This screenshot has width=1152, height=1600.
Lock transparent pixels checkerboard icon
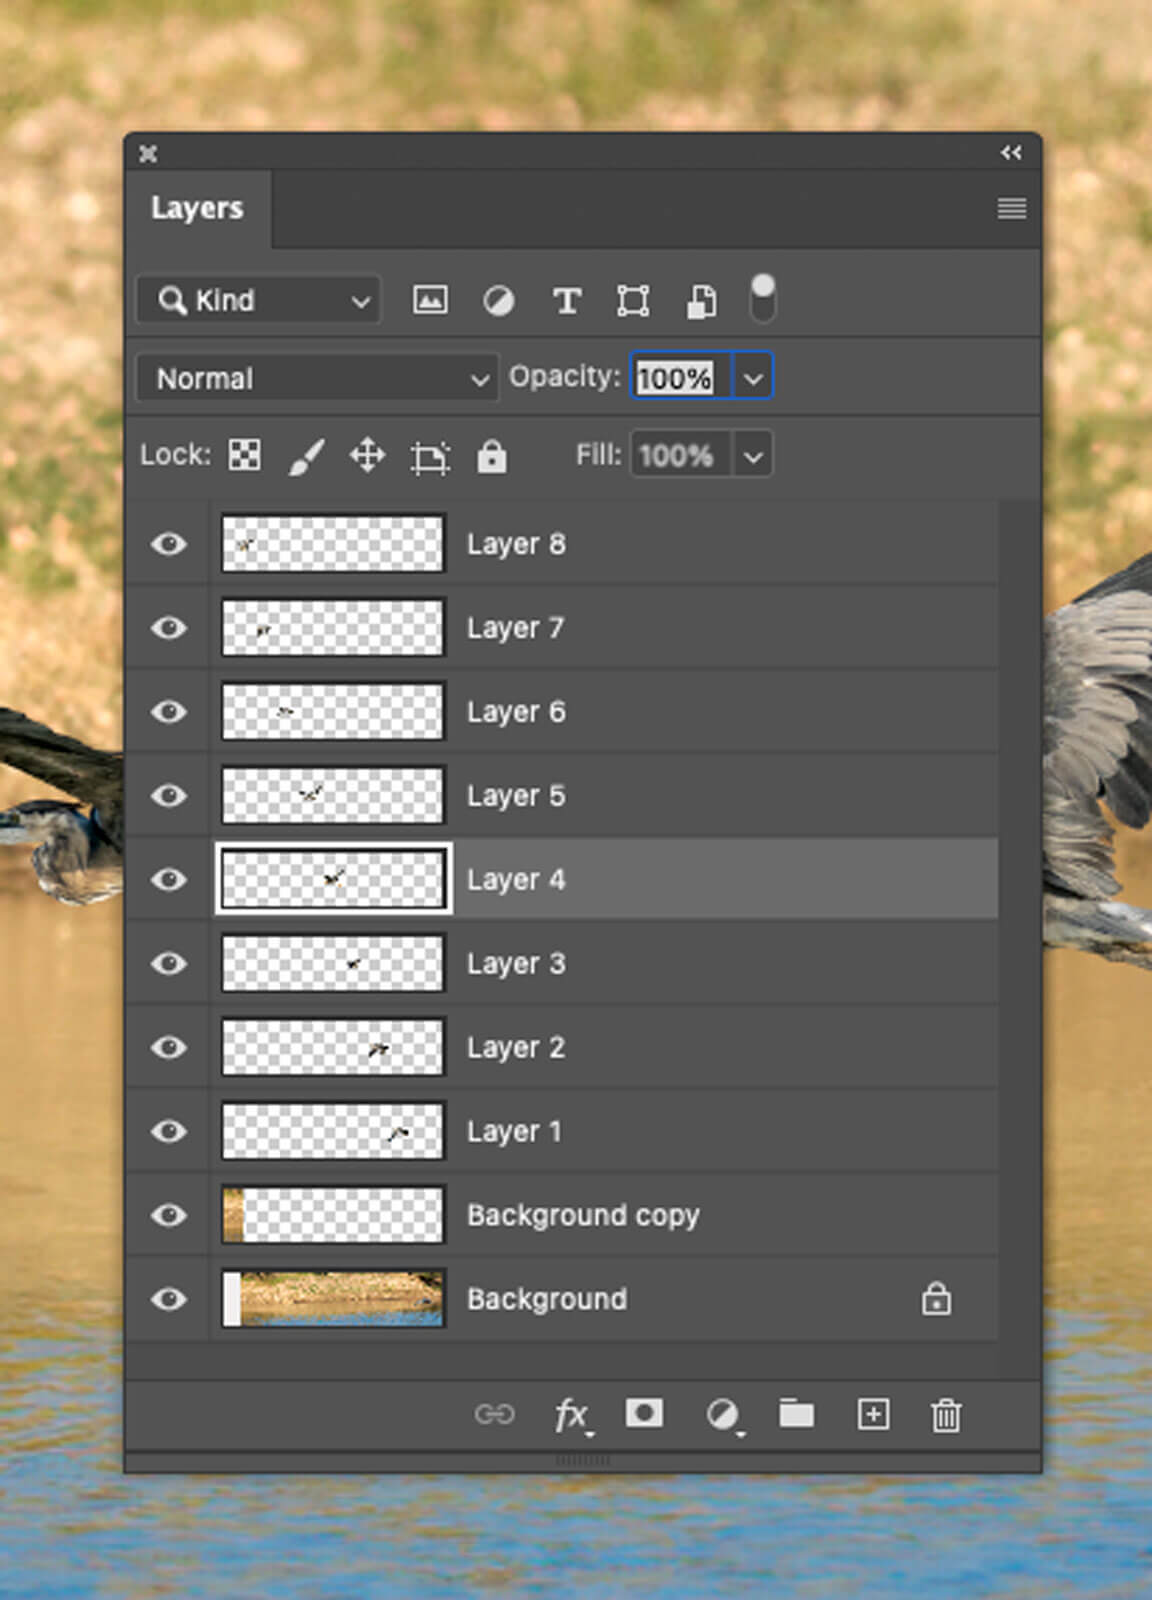coord(245,455)
